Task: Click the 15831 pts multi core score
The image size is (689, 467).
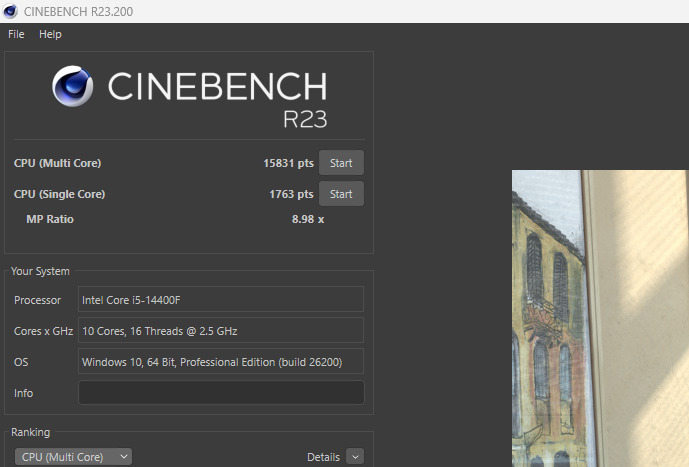Action: tap(288, 163)
